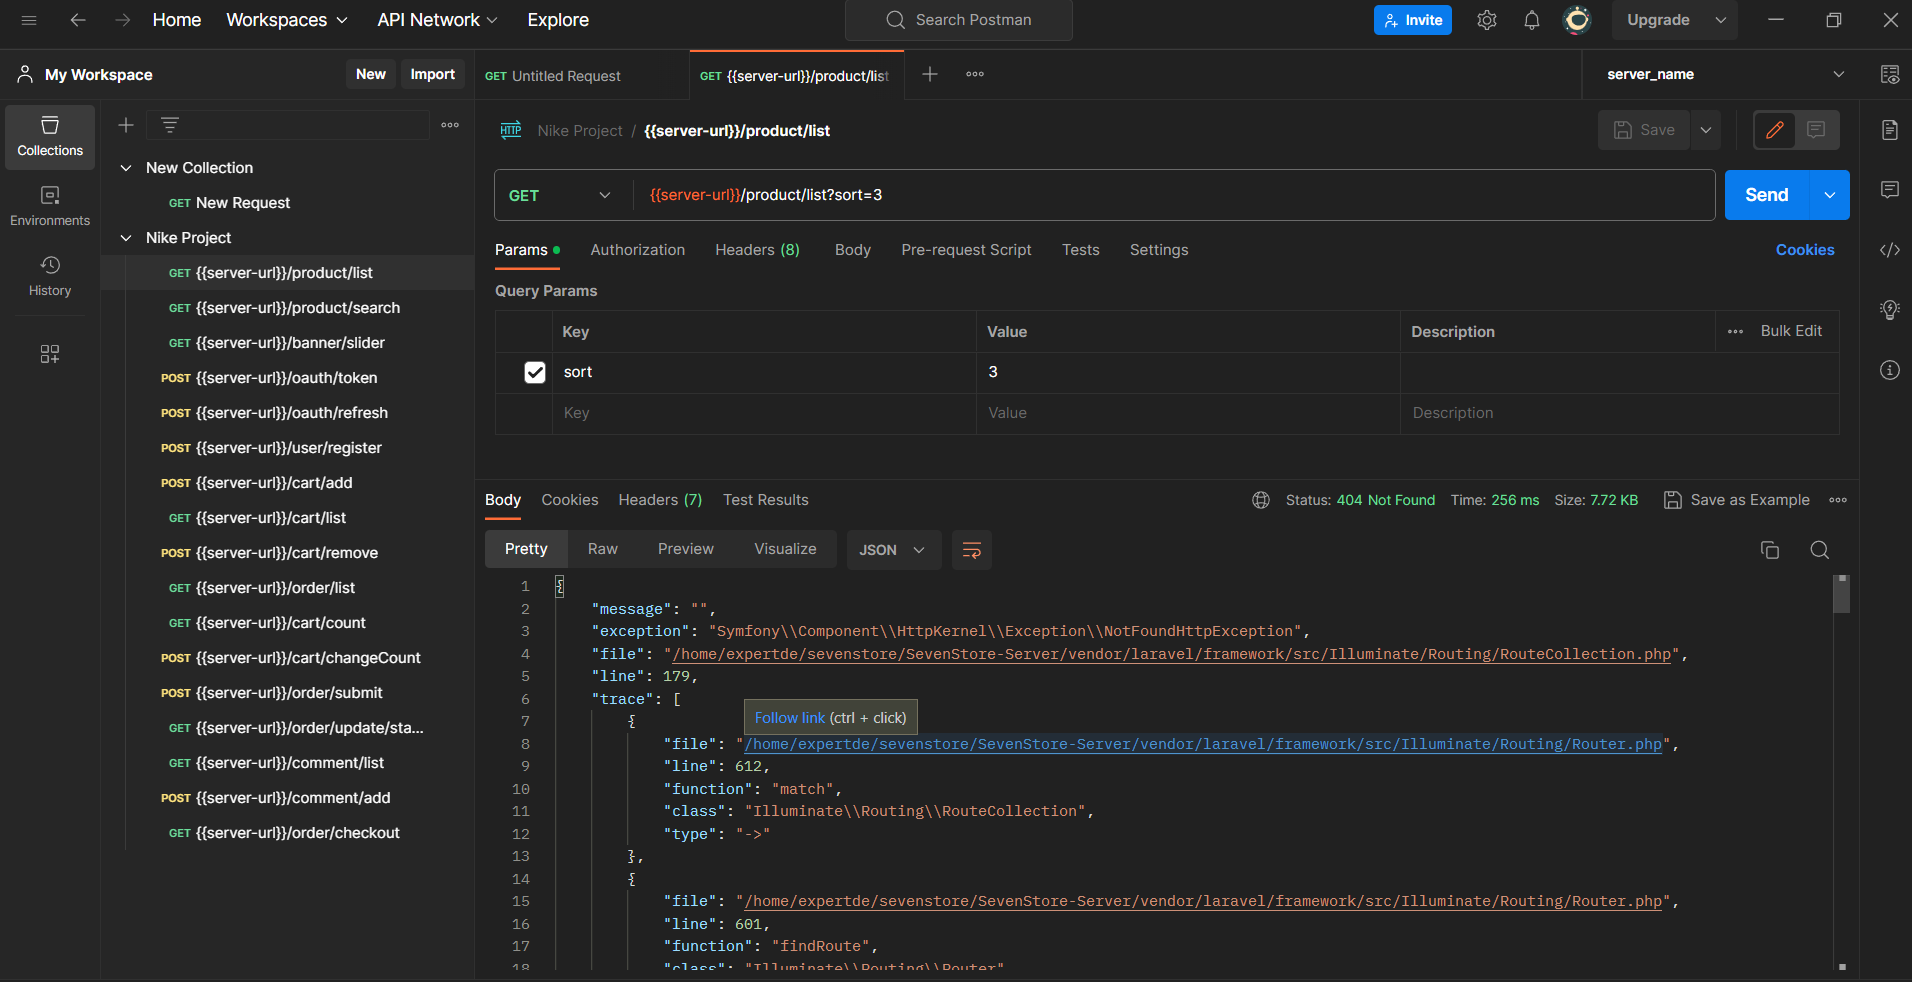Screen dimensions: 1912x982
Task: Select the Raw response view
Action: point(603,549)
